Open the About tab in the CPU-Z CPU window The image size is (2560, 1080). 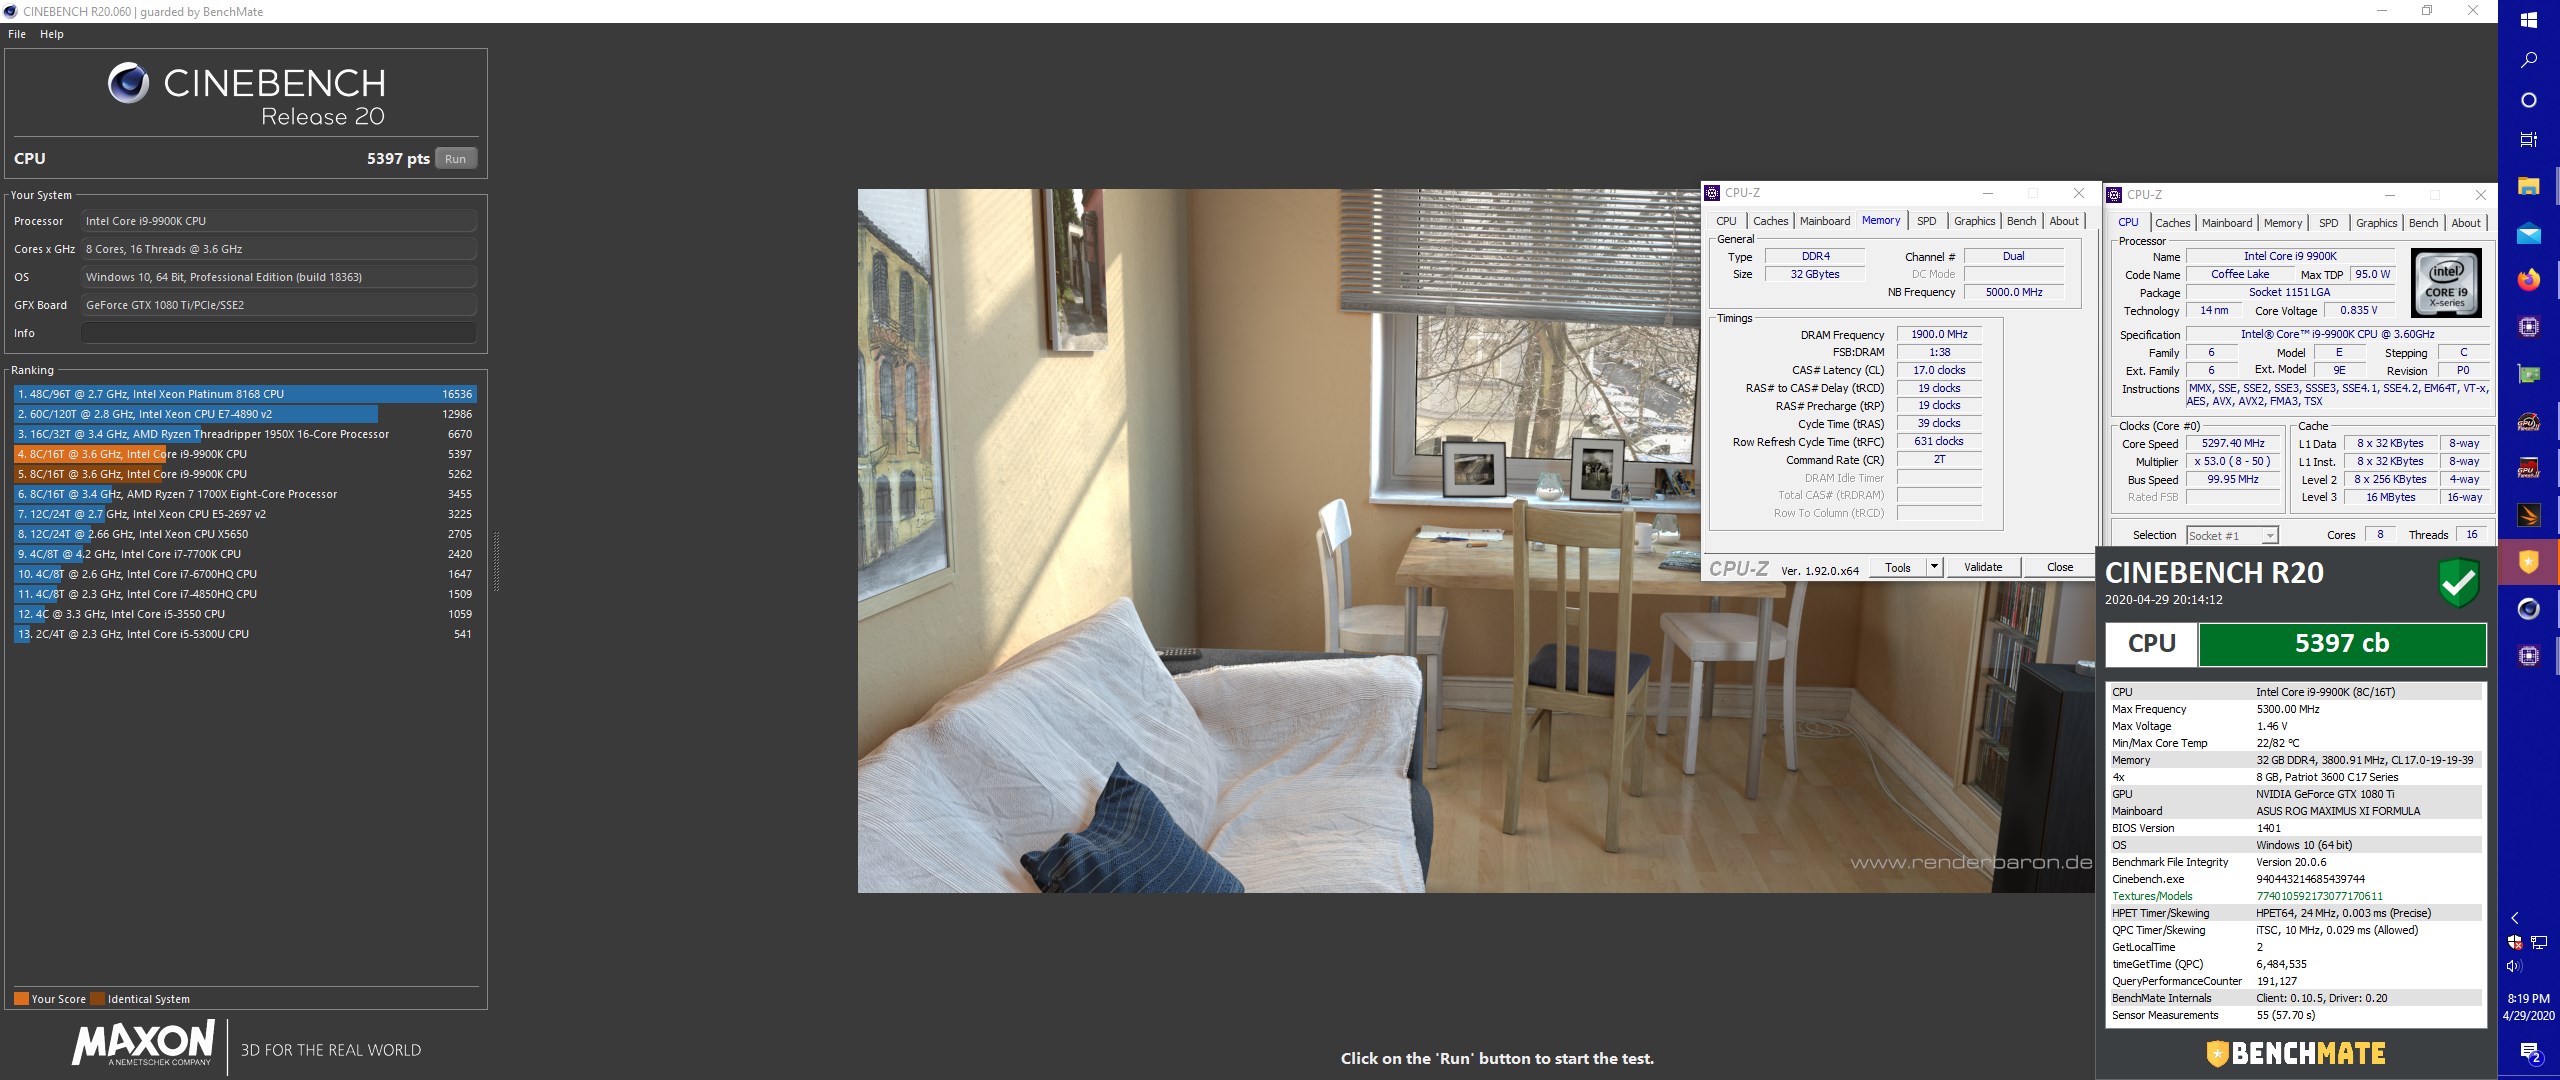pos(2466,223)
